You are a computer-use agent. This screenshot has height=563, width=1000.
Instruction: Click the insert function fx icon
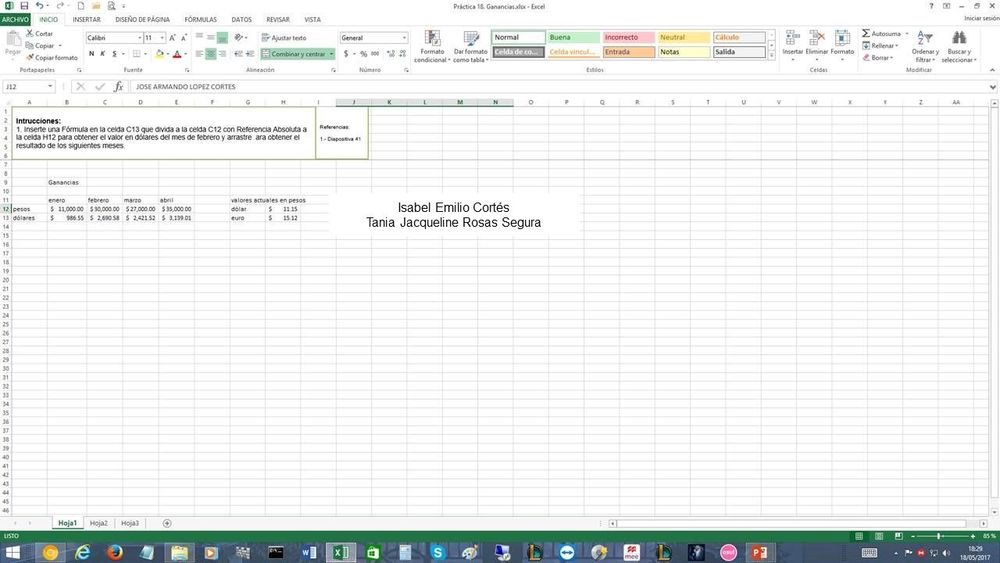(118, 87)
